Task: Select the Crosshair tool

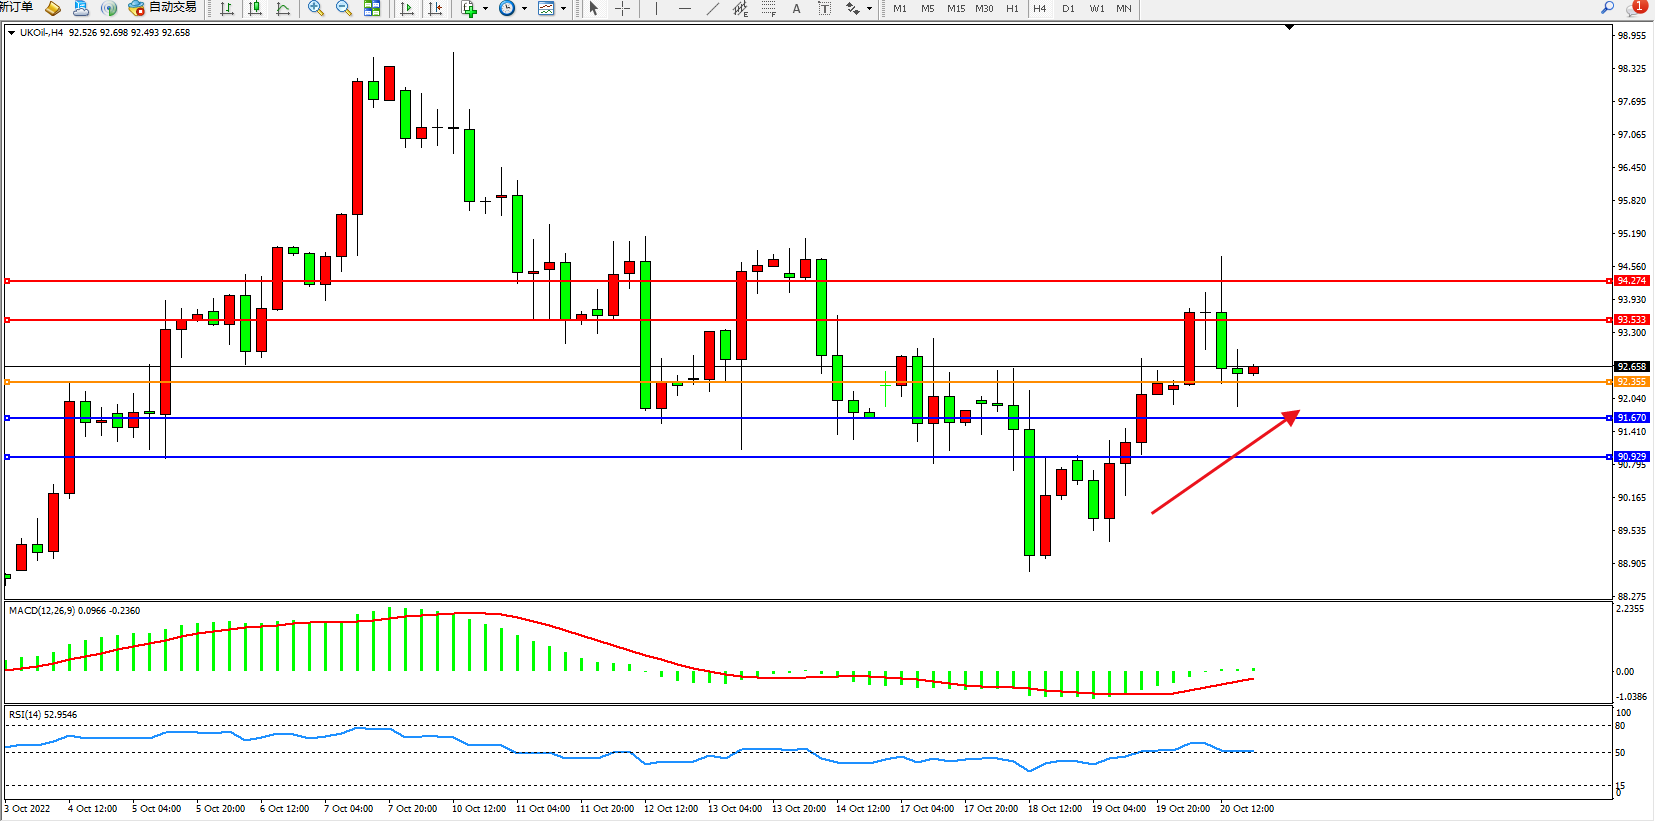Action: [x=622, y=8]
